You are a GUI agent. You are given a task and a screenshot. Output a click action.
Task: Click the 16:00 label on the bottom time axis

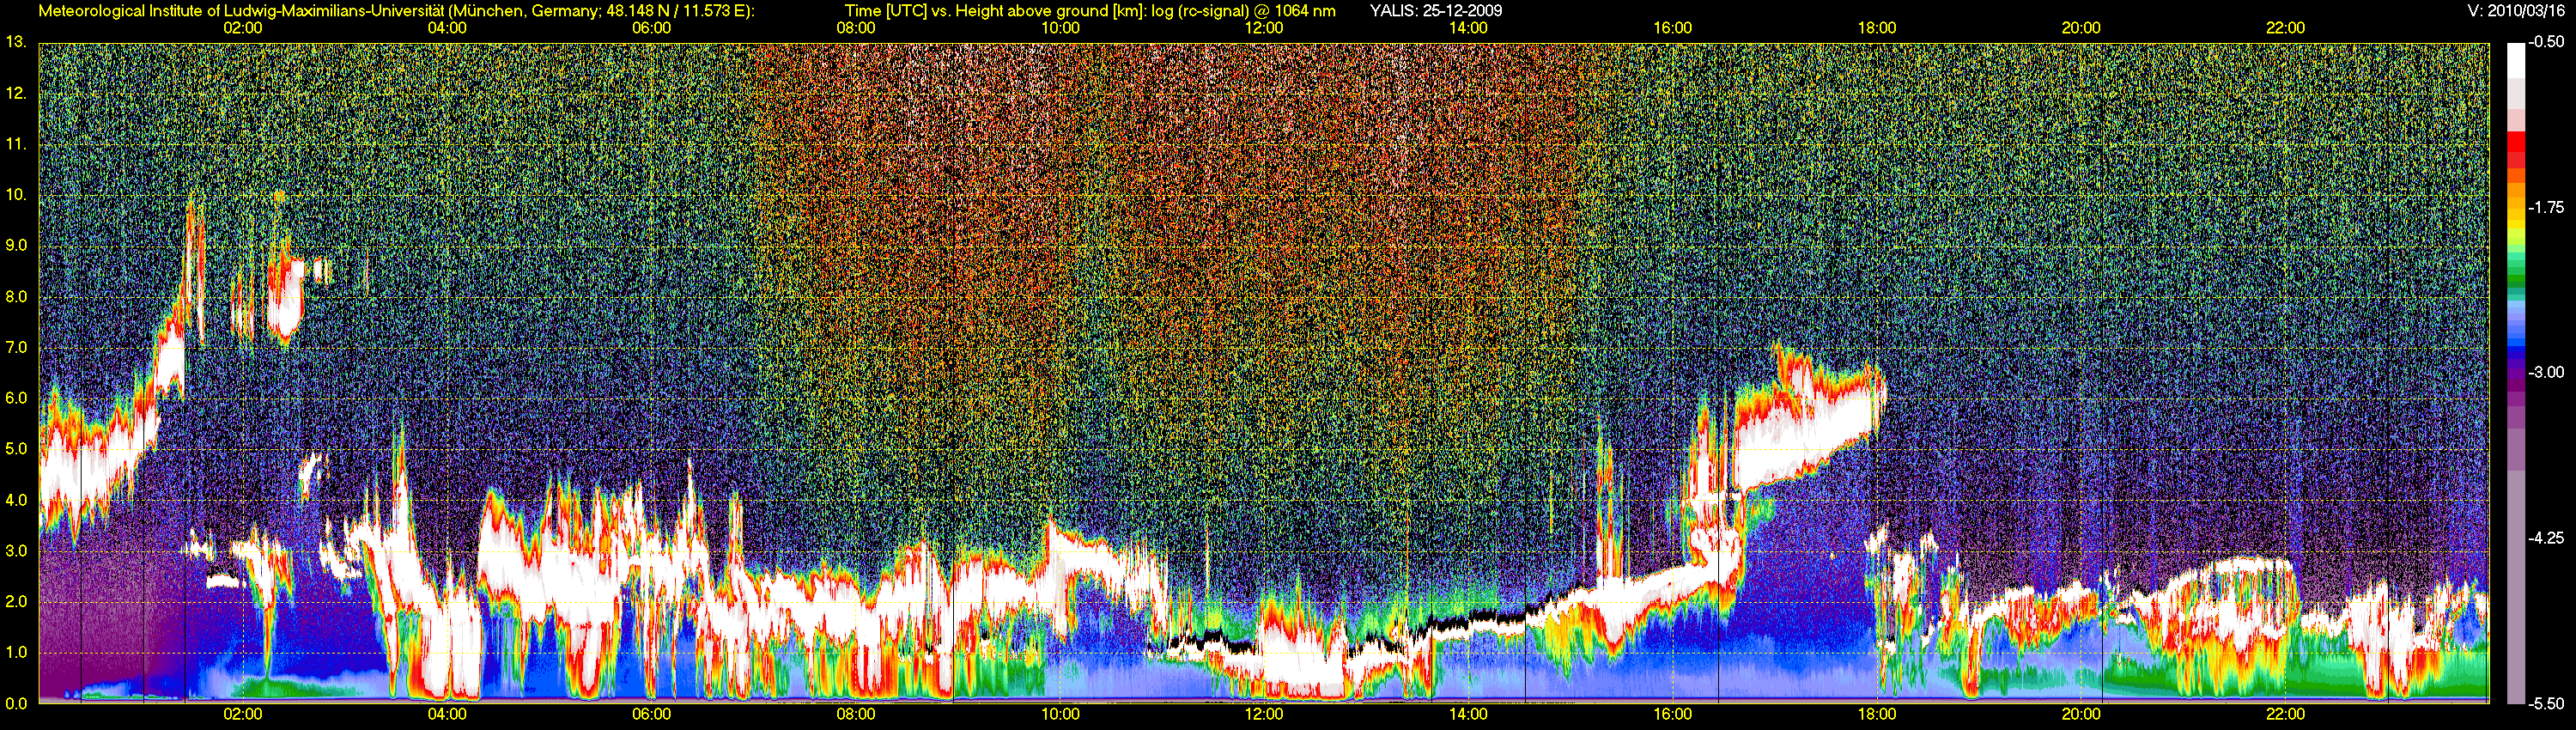coord(1673,714)
